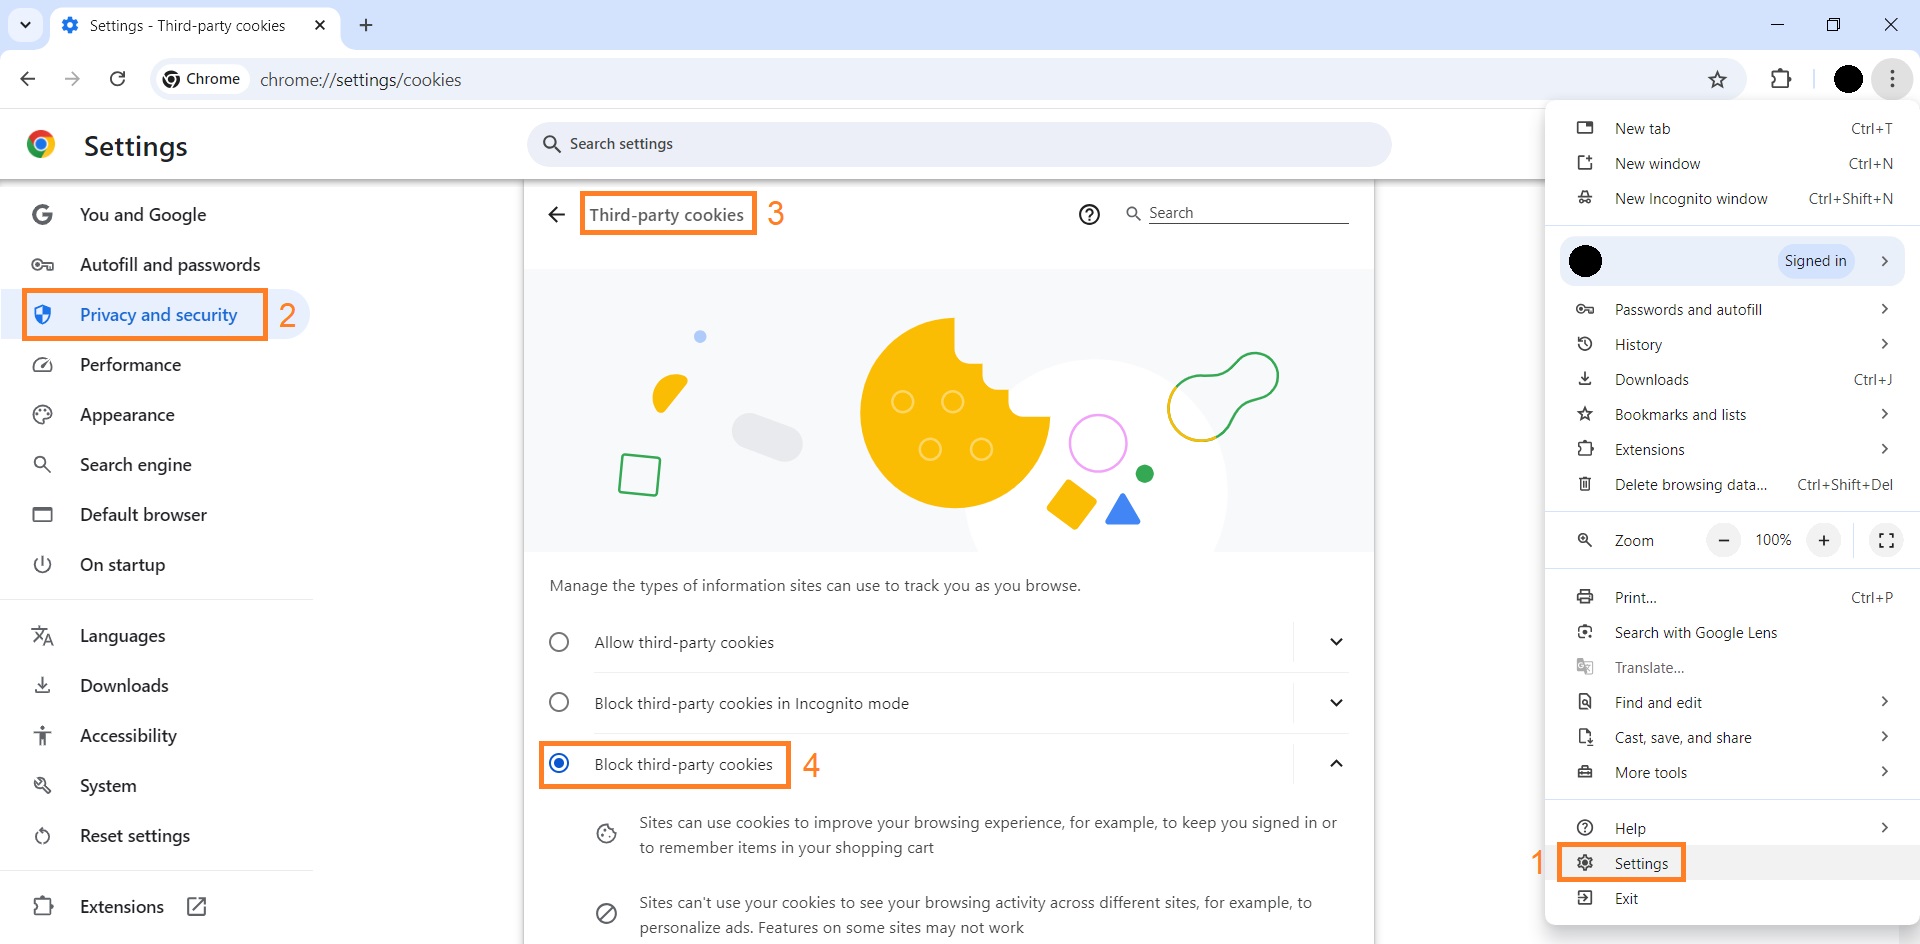Click Delete browsing data menu entry
Viewport: 1920px width, 944px height.
[1690, 484]
